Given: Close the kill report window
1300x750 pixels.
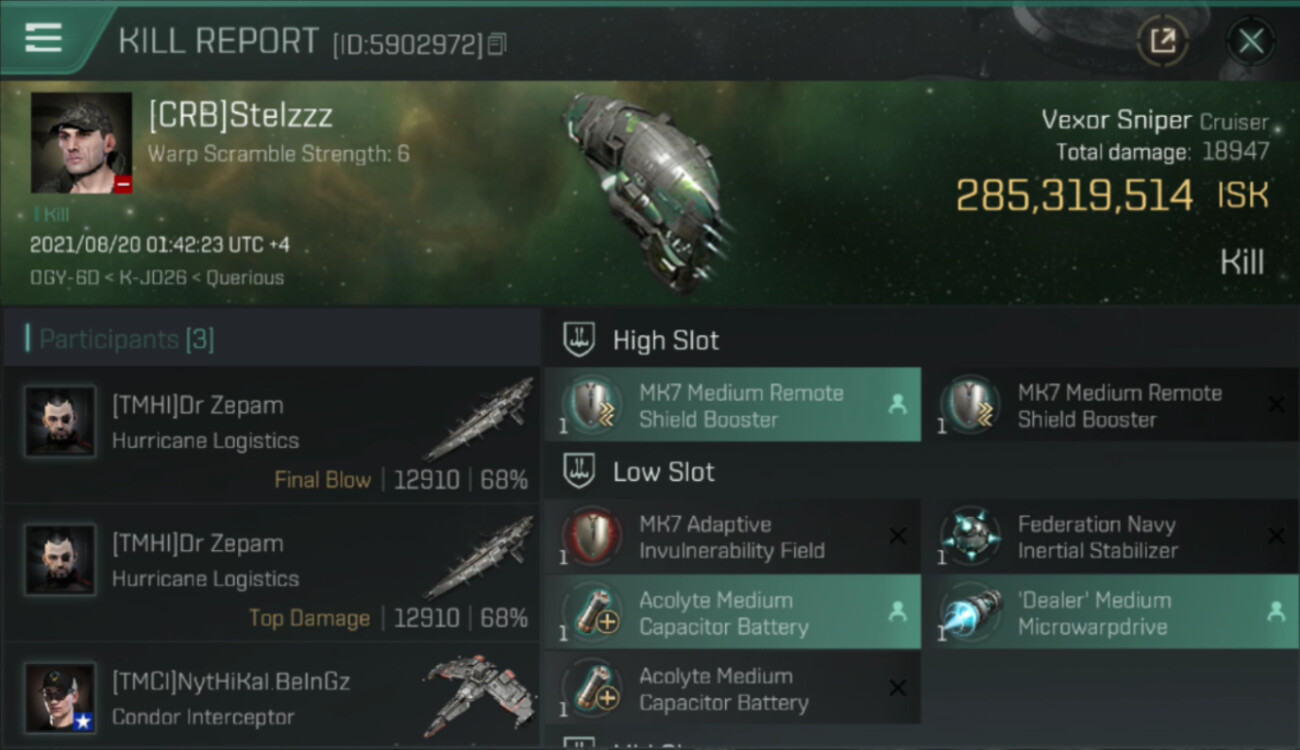Looking at the screenshot, I should 1251,41.
